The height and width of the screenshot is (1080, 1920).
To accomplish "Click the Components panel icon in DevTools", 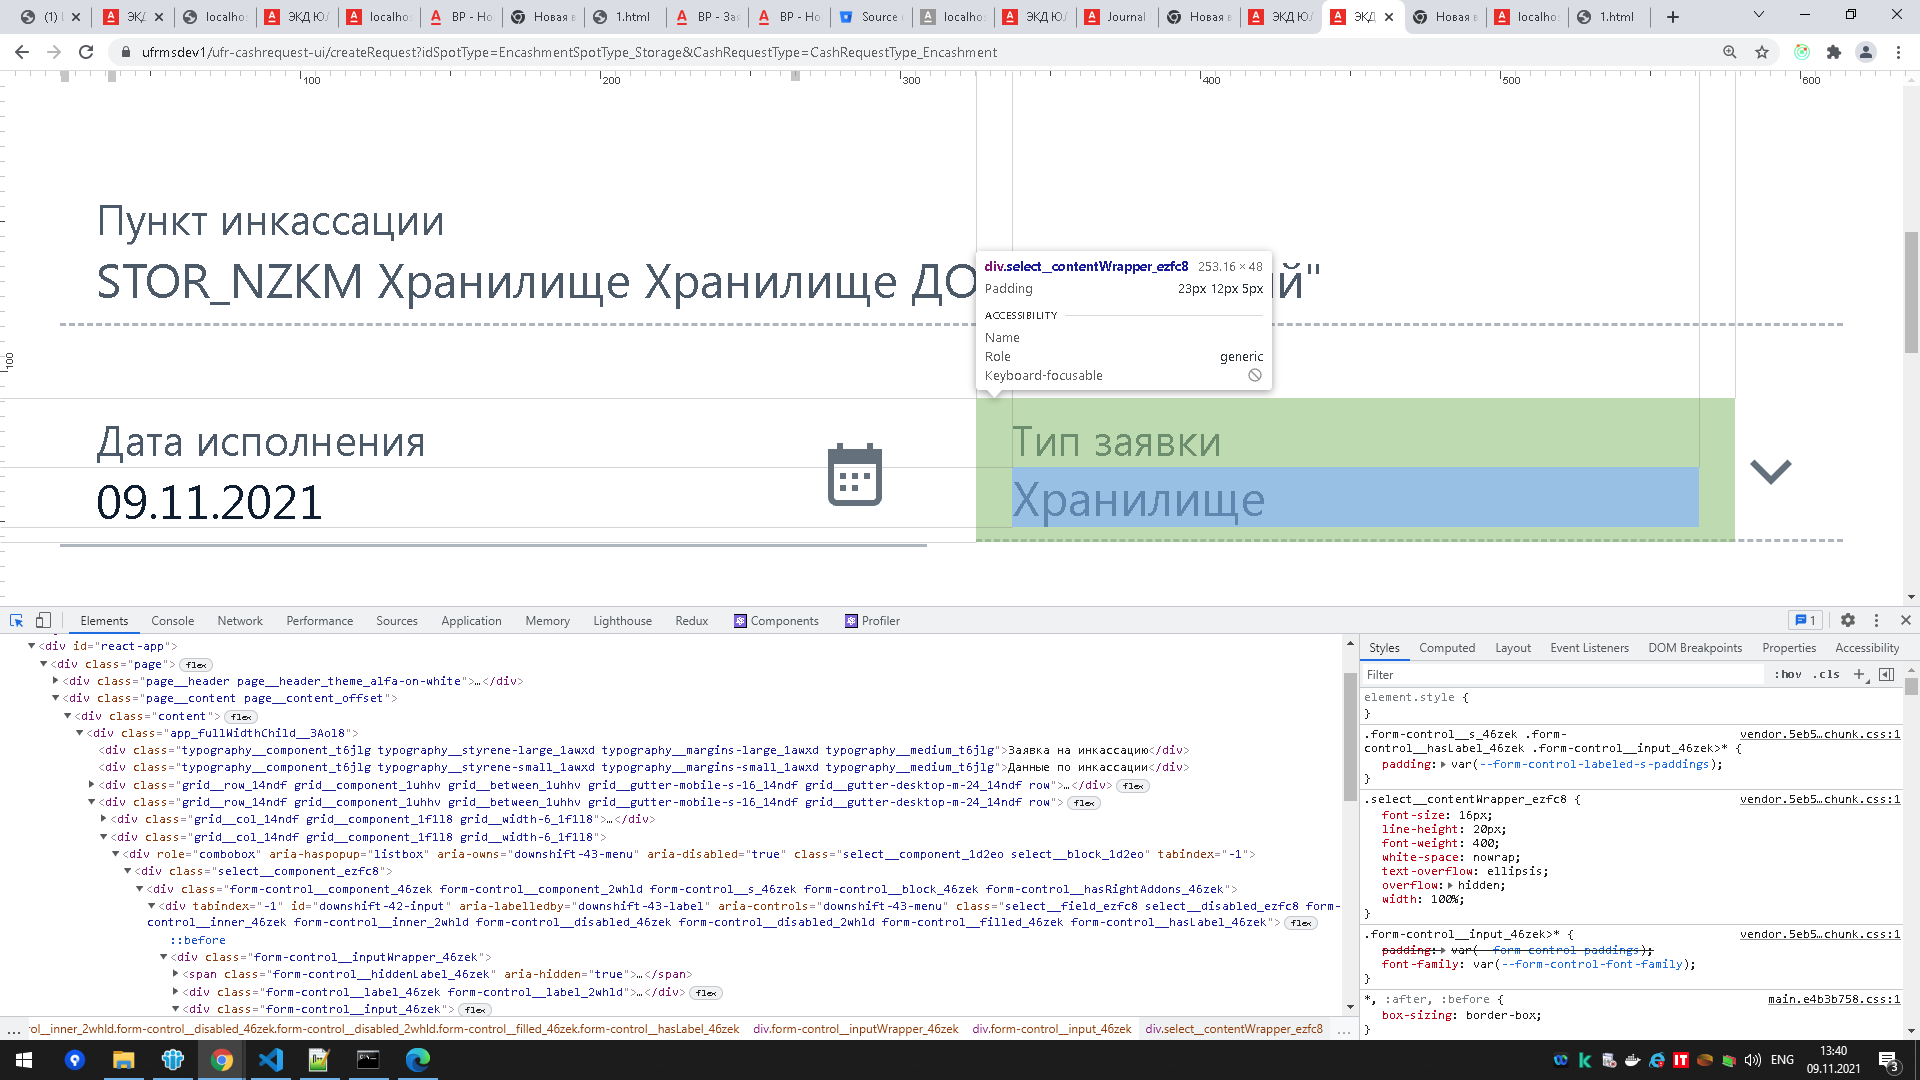I will tap(739, 620).
